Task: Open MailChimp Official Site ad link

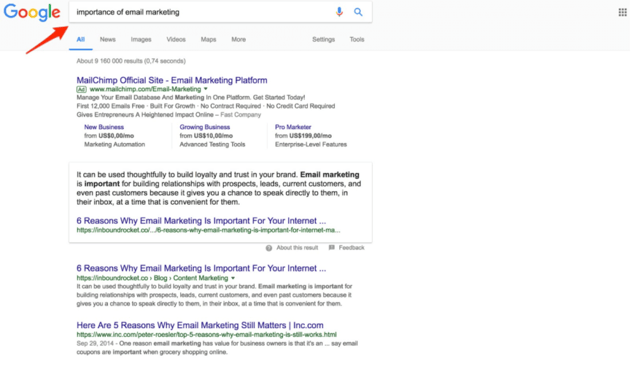Action: point(172,80)
